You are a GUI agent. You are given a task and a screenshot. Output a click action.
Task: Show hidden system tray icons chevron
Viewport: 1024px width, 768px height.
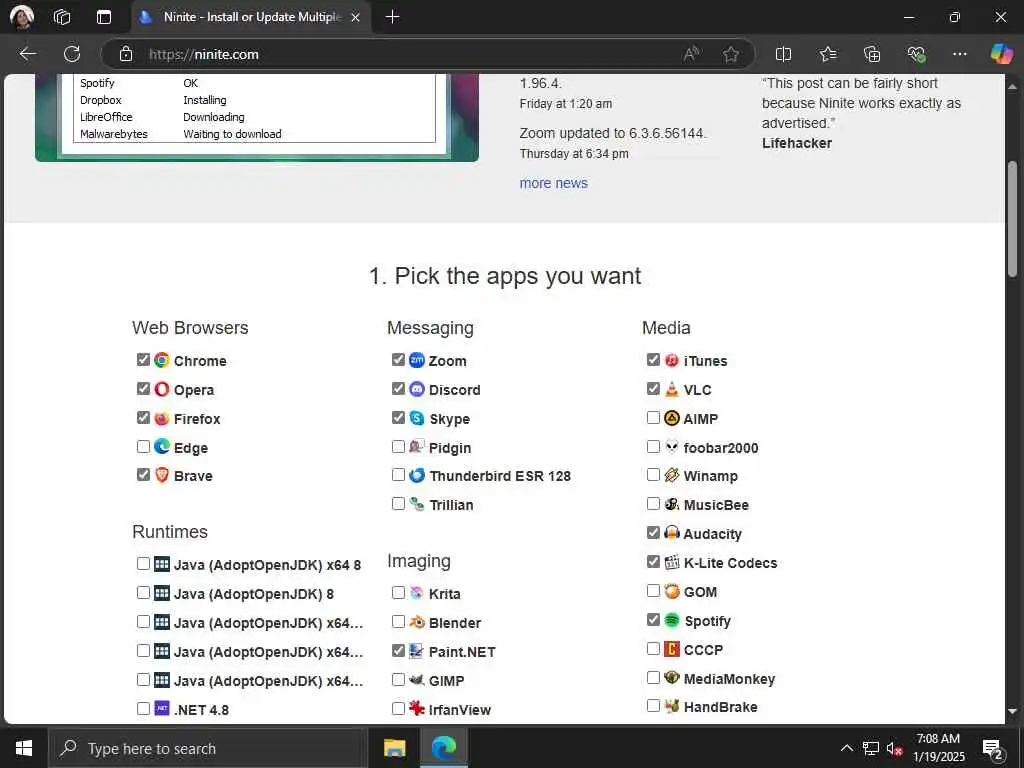click(x=846, y=748)
